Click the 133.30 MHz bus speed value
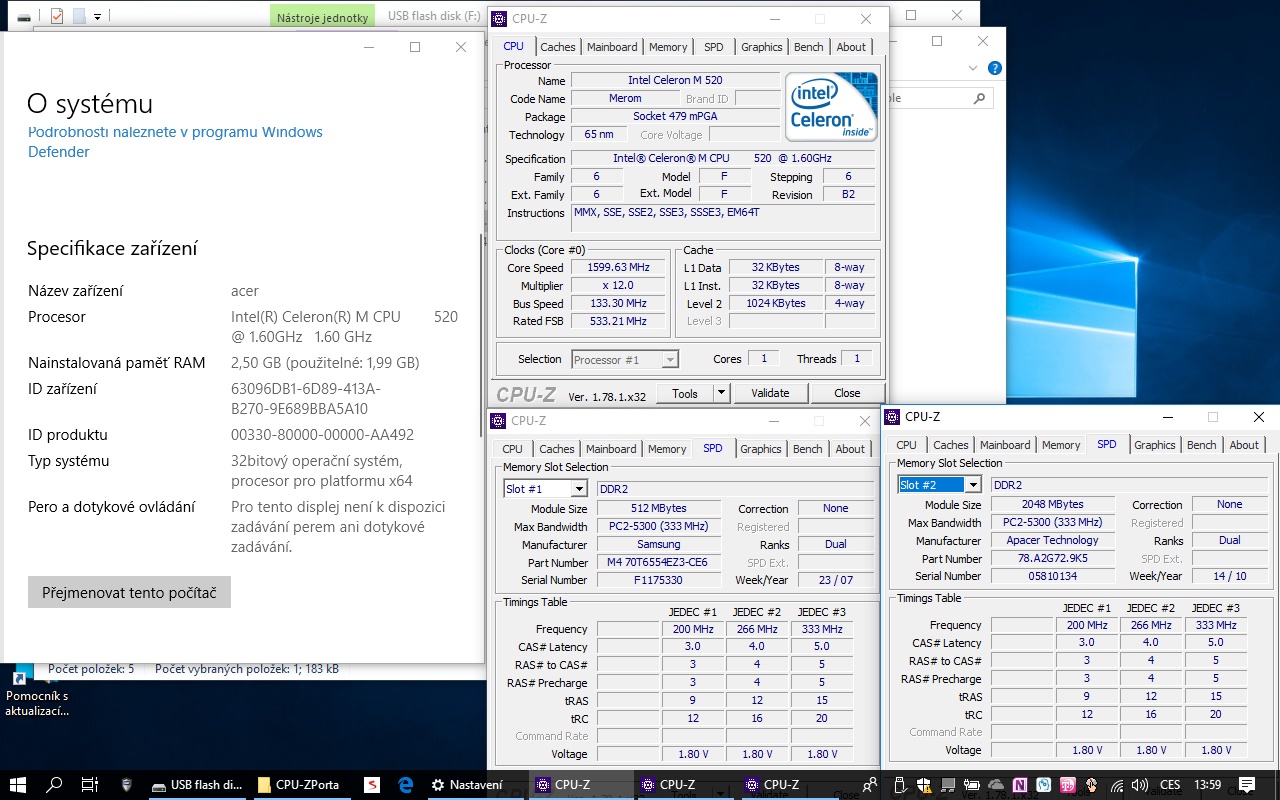Image resolution: width=1280 pixels, height=800 pixels. (620, 303)
